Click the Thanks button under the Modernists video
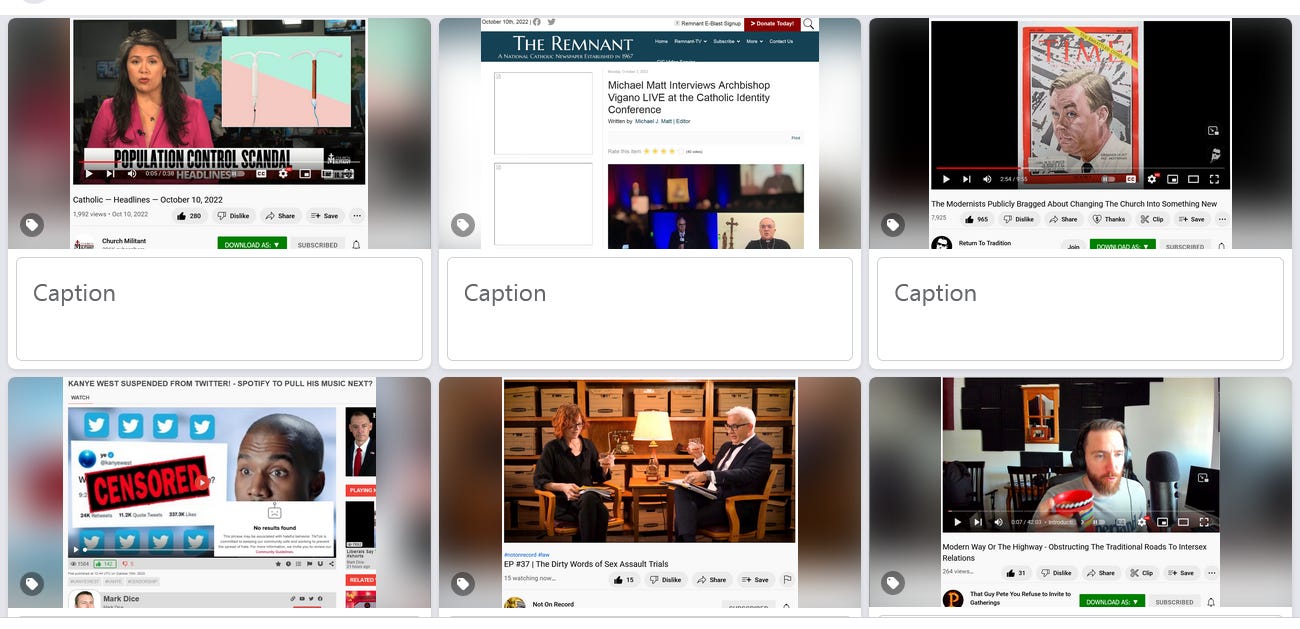1300x629 pixels. pos(1108,219)
